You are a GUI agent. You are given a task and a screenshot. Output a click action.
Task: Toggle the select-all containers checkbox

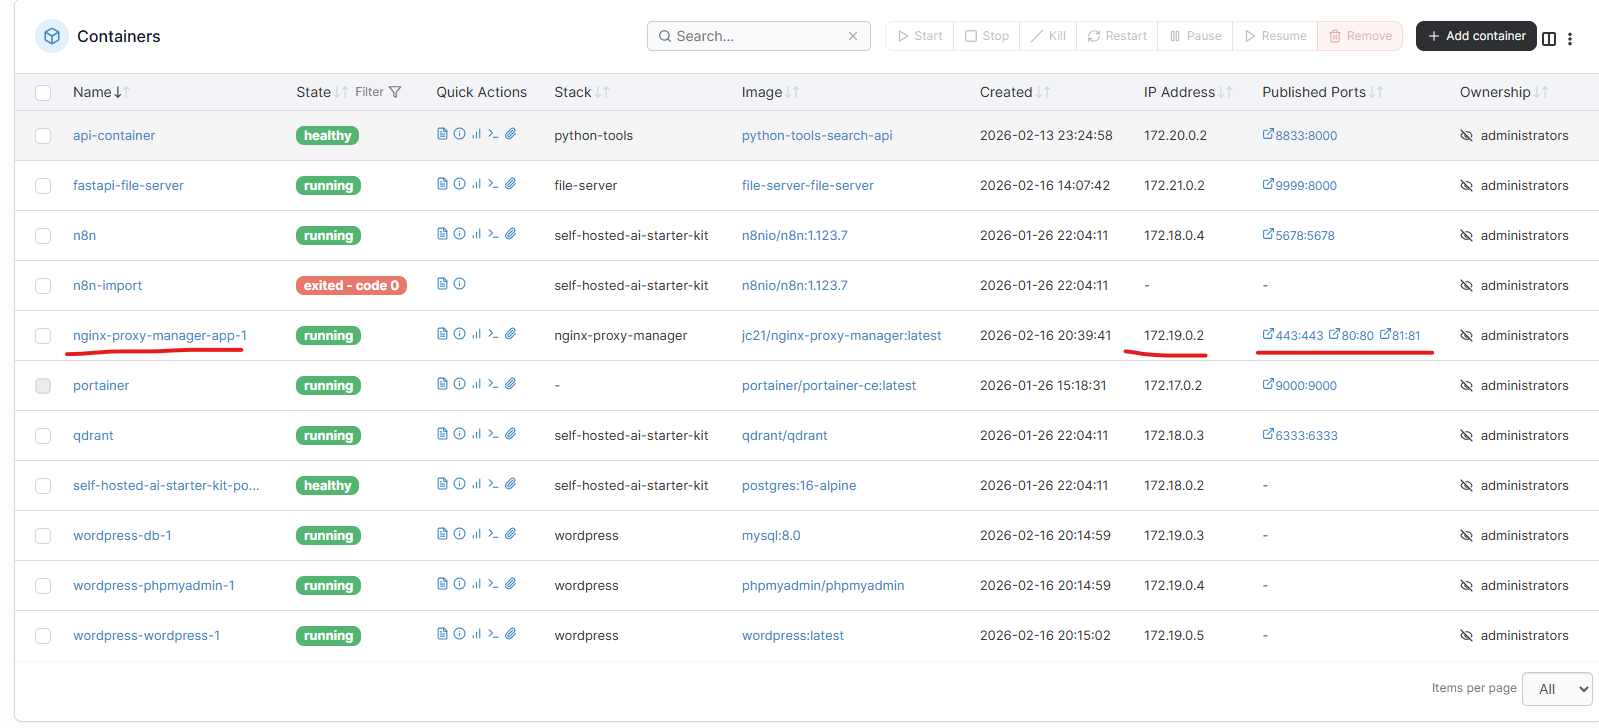click(x=43, y=93)
